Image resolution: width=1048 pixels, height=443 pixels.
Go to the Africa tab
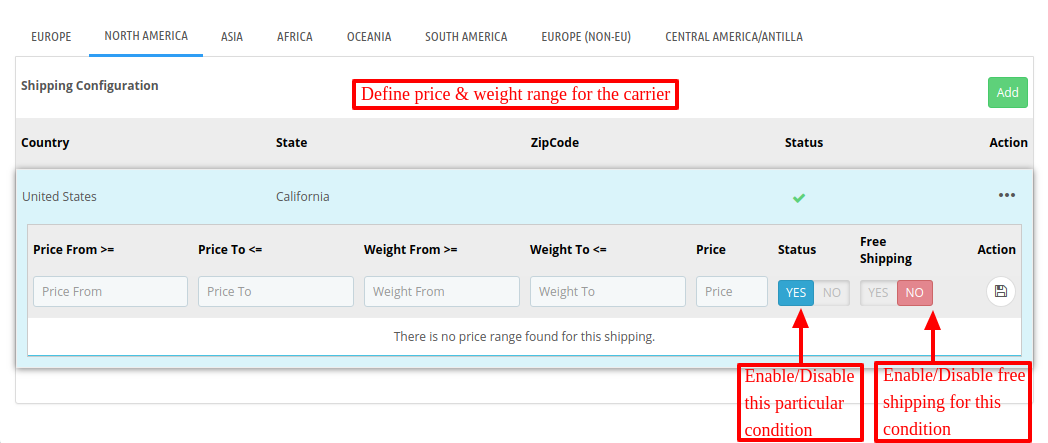[295, 37]
